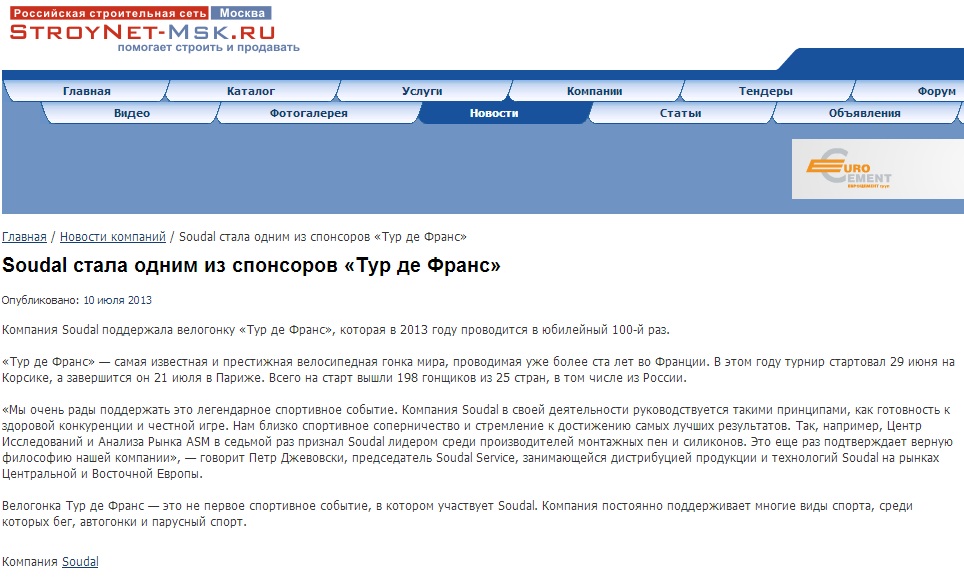
Task: Switch to the Компании tab
Action: [595, 91]
